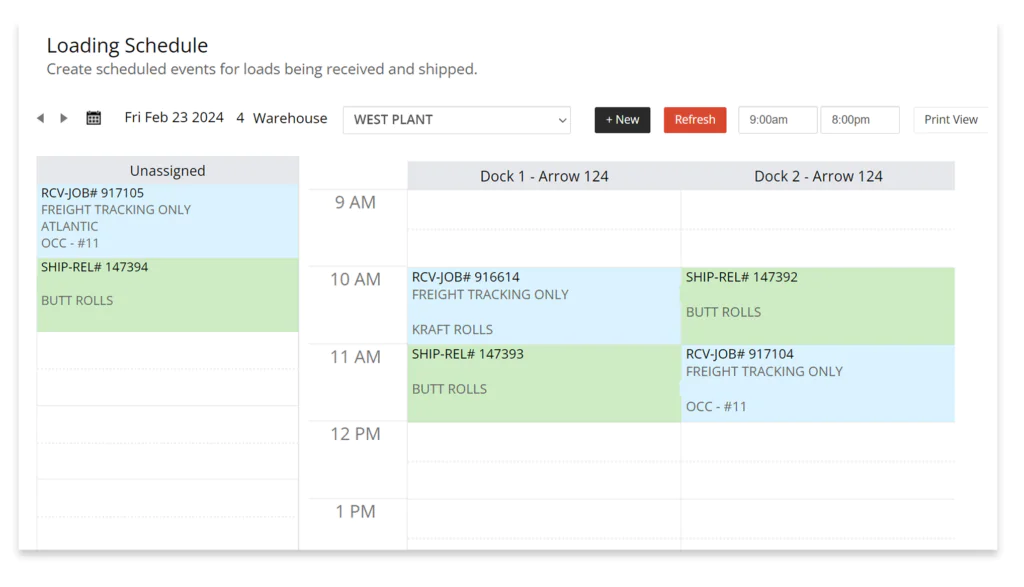Screen dimensions: 1024x587
Task: Click the Dock 2 - Arrow 124 column header
Action: 818,176
